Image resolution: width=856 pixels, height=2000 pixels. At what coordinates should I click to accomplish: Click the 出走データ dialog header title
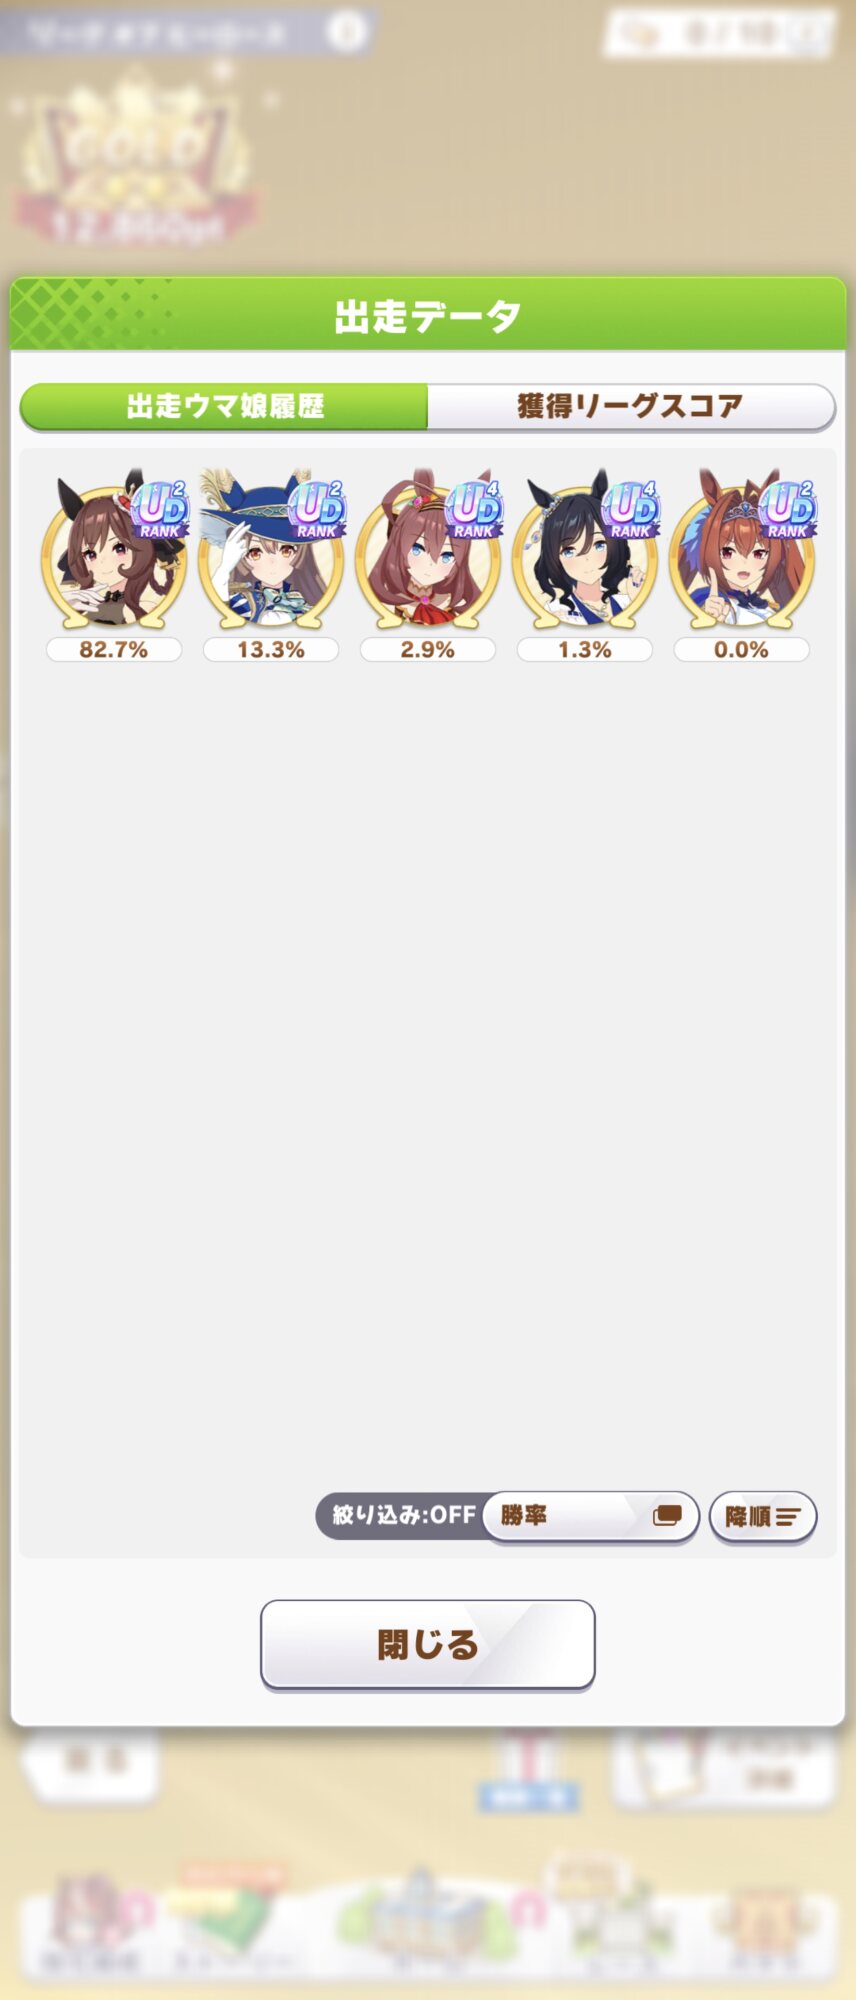[428, 316]
